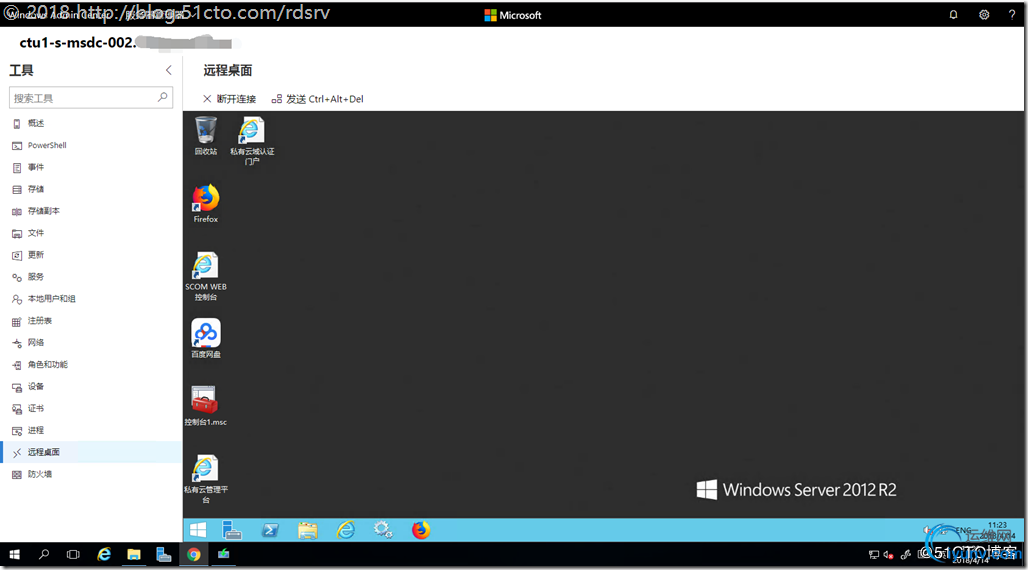Click 断开连接 disconnect button

pos(229,99)
